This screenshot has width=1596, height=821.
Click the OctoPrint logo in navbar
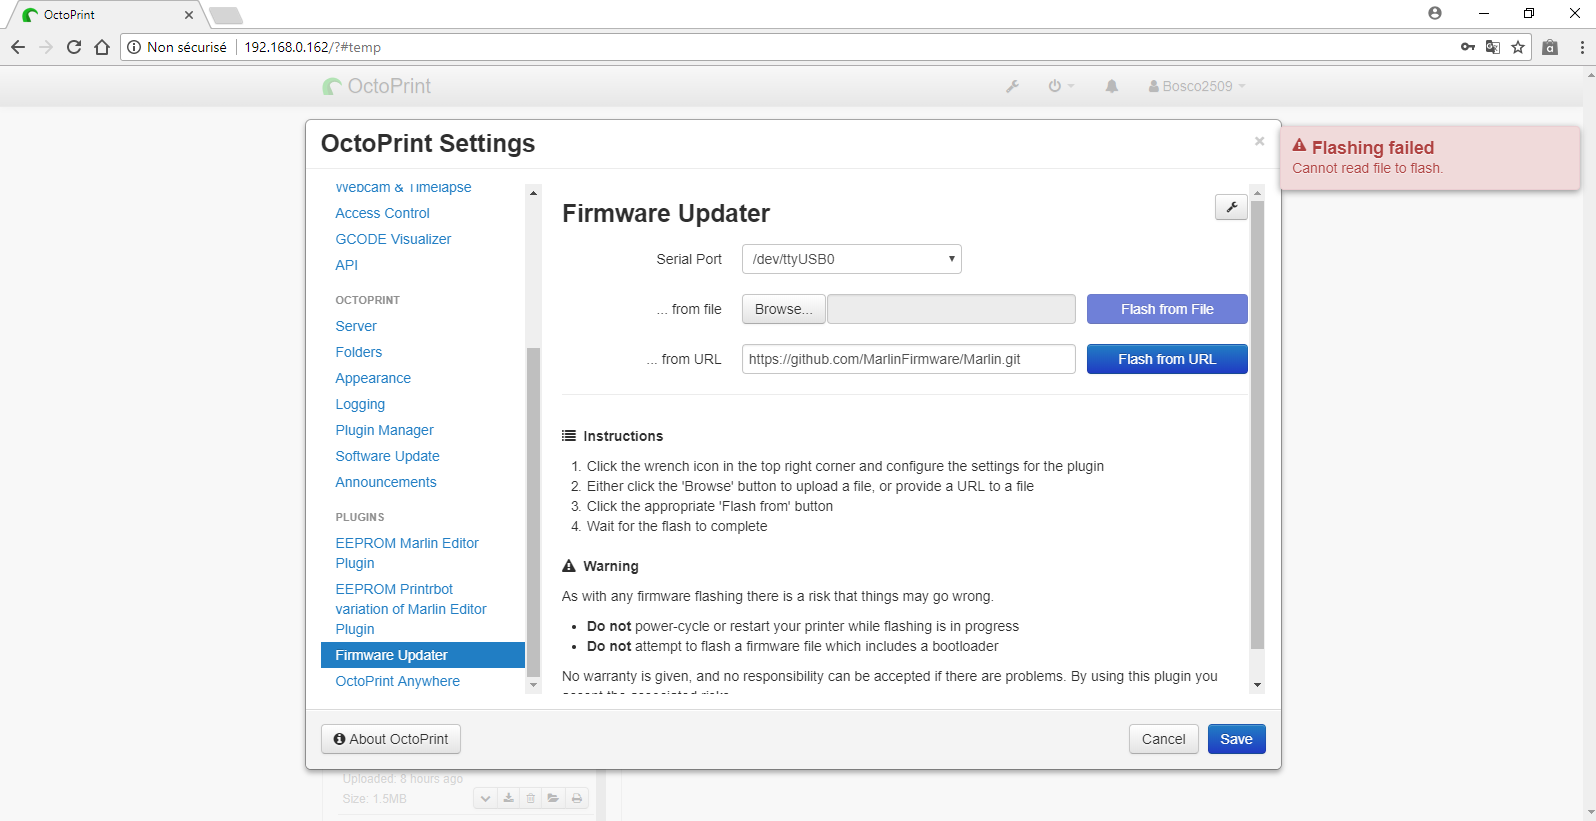(x=377, y=86)
